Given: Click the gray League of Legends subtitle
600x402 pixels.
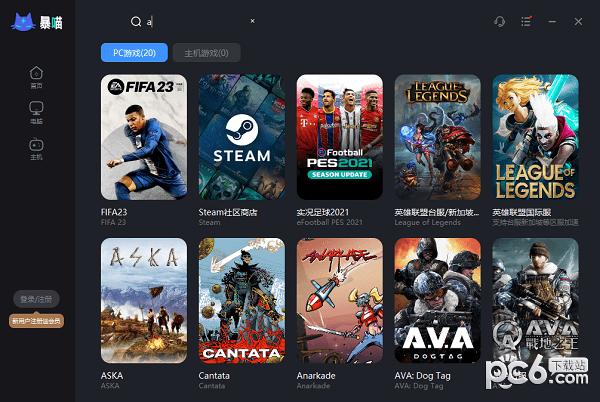Looking at the screenshot, I should pyautogui.click(x=428, y=222).
